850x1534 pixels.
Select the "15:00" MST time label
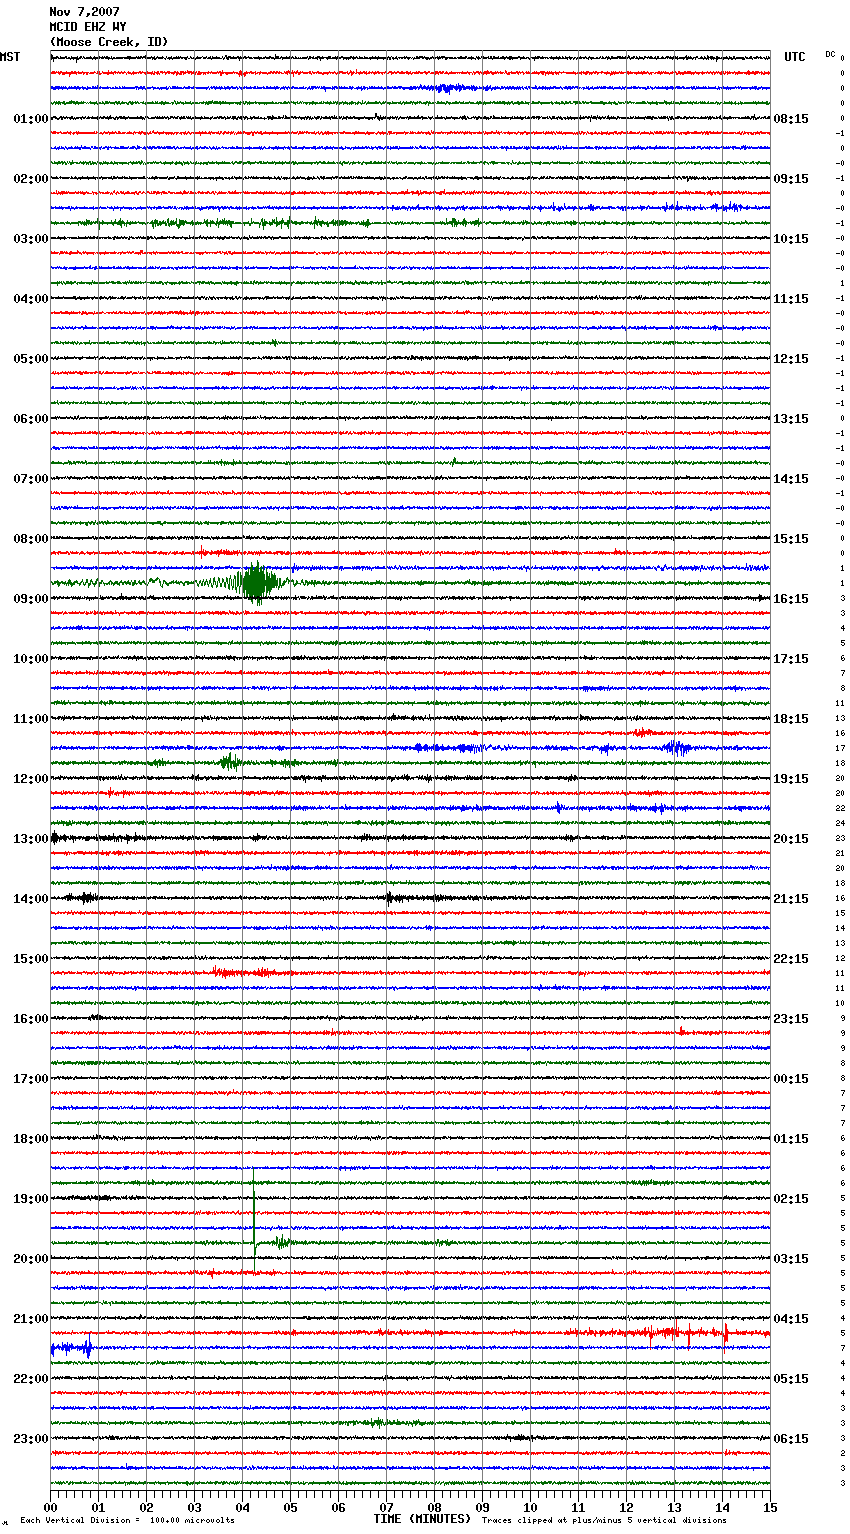pyautogui.click(x=31, y=959)
